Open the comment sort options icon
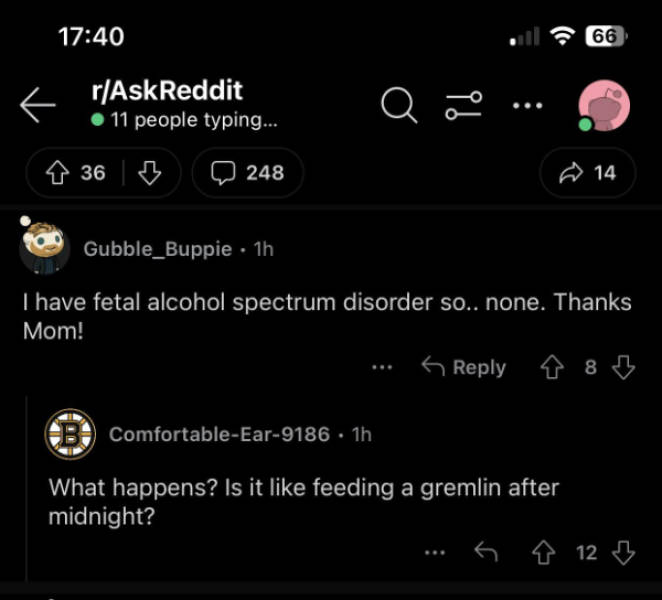662x600 pixels. coord(464,105)
